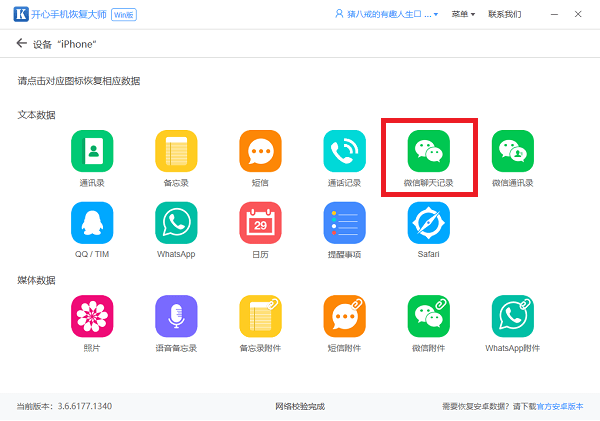The width and height of the screenshot is (600, 421).
Task: Expand the user account dropdown
Action: (386, 14)
